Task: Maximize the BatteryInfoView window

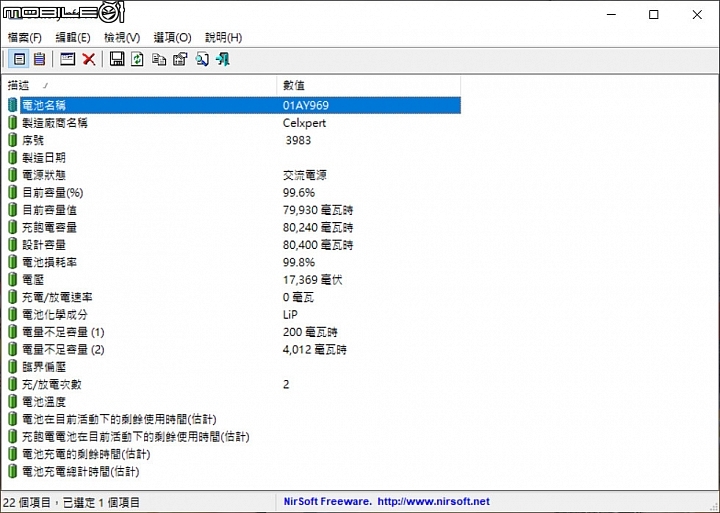Action: click(653, 15)
